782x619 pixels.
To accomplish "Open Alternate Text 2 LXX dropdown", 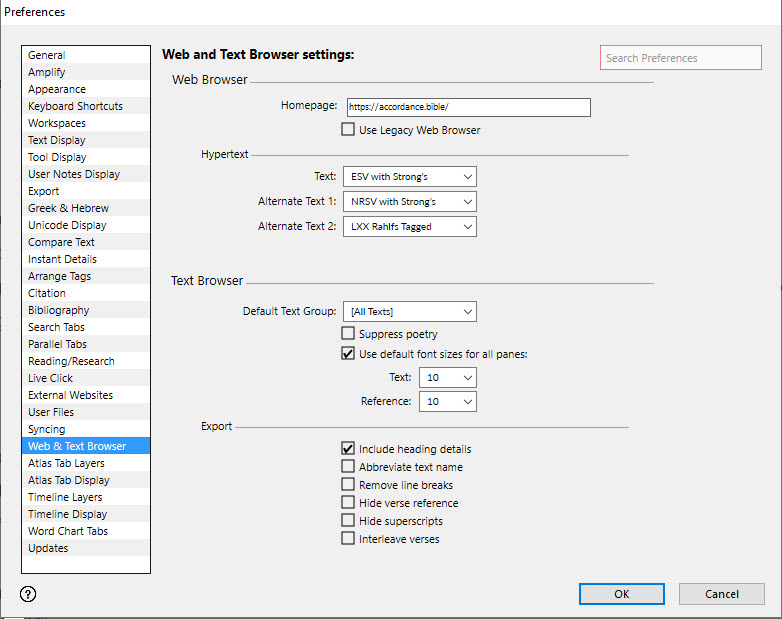I will click(409, 227).
